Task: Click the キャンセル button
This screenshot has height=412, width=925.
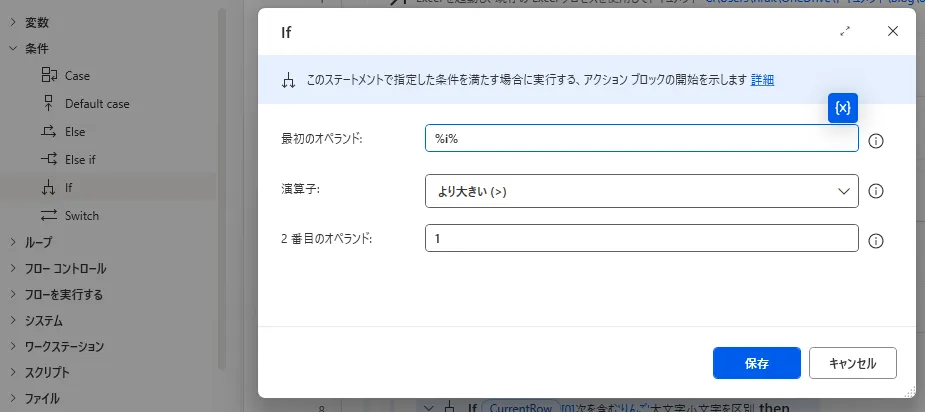Action: (852, 363)
